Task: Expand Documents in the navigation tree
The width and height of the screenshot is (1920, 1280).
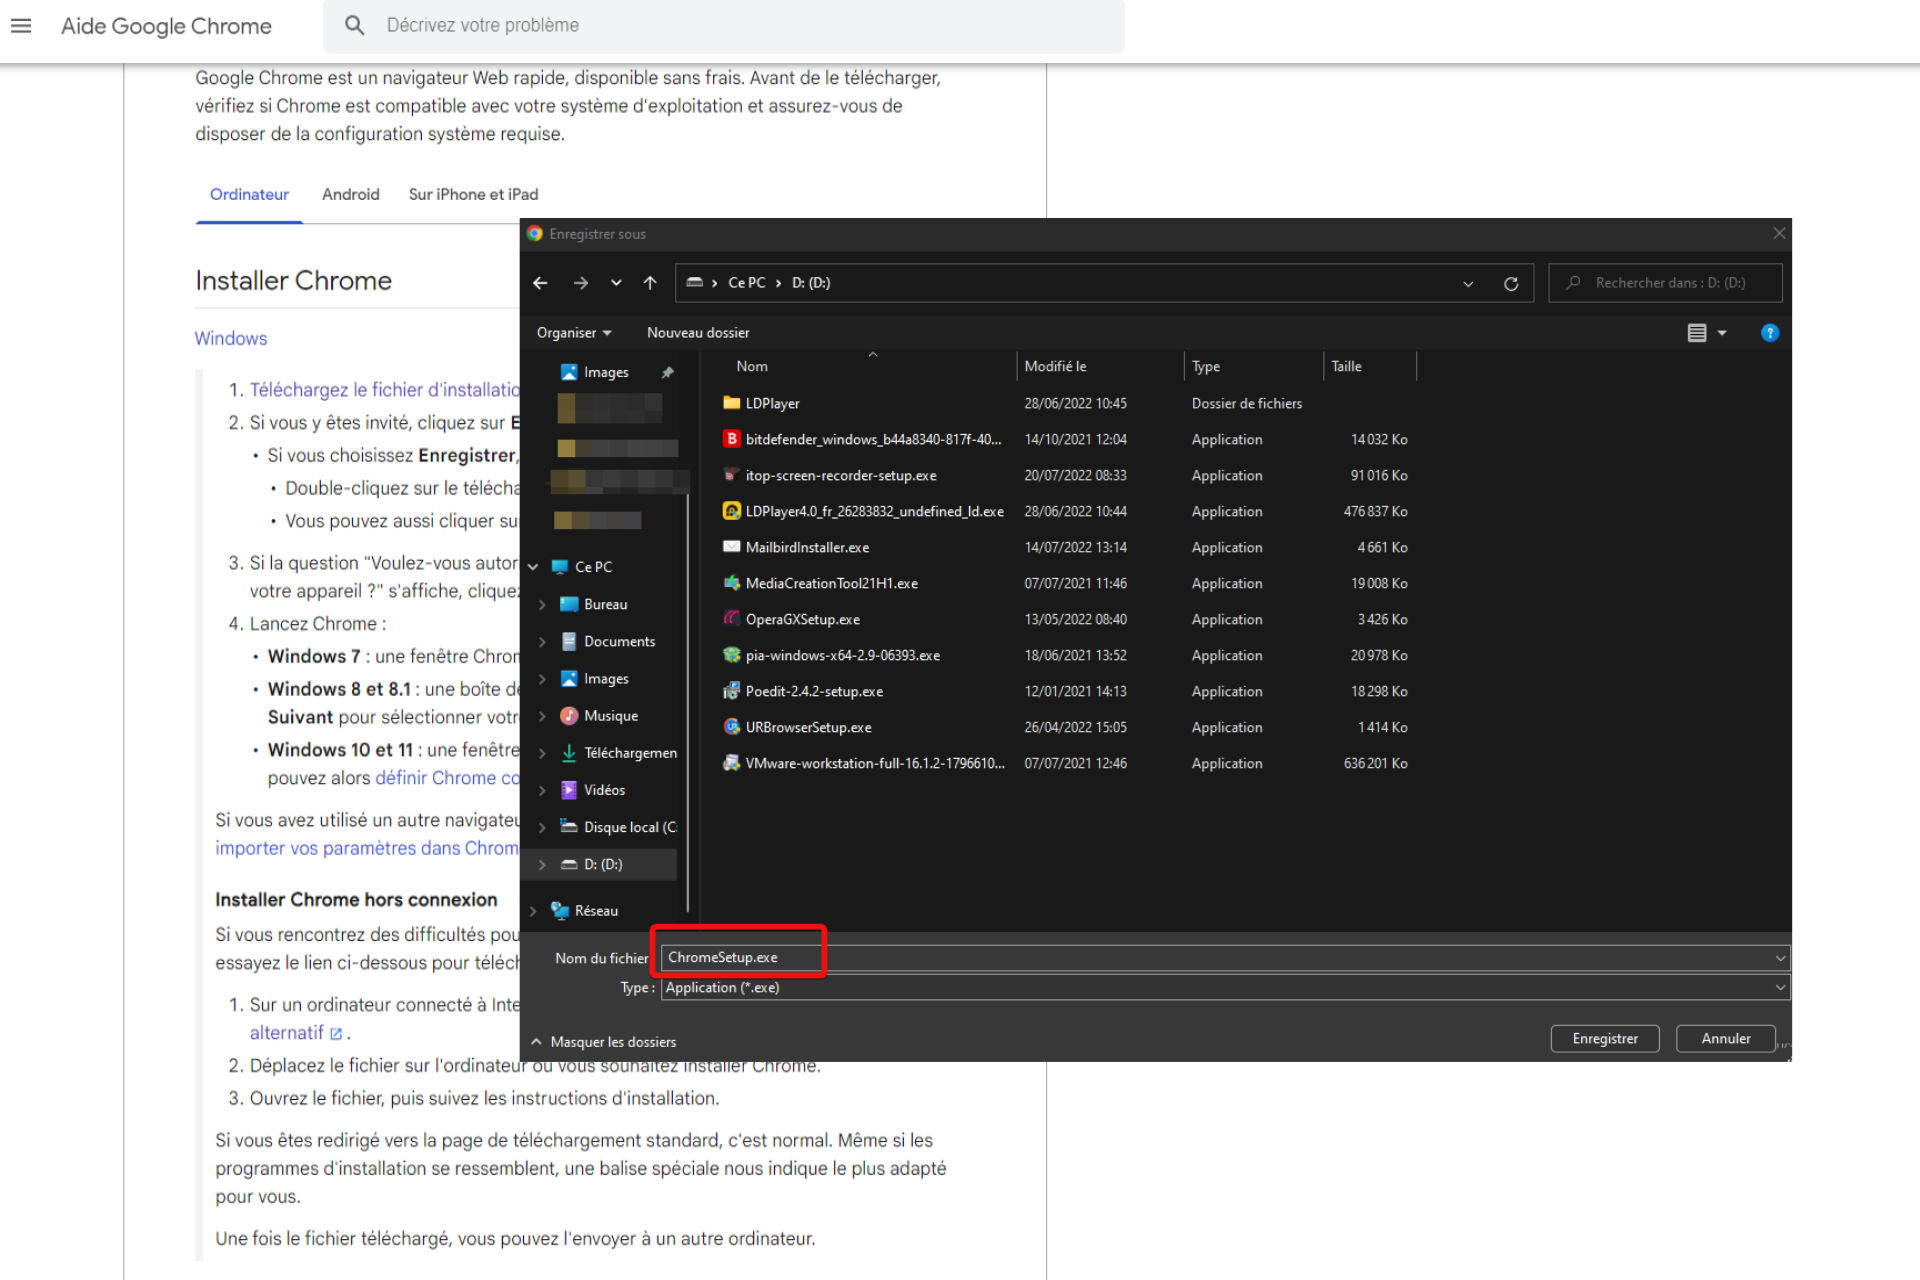Action: [x=542, y=642]
